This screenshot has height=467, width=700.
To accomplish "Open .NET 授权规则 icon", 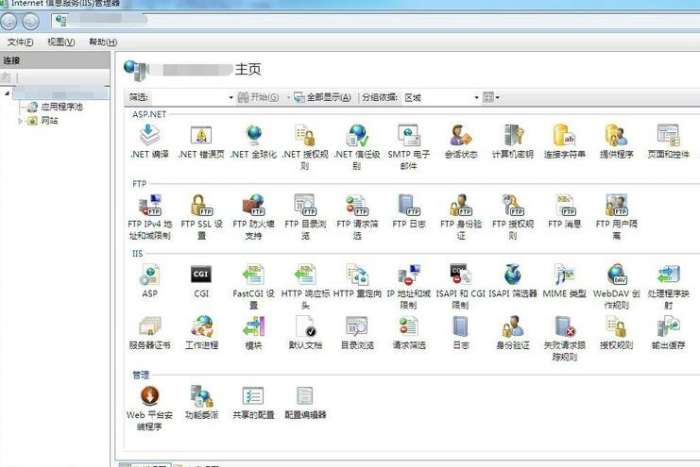I will [x=305, y=147].
